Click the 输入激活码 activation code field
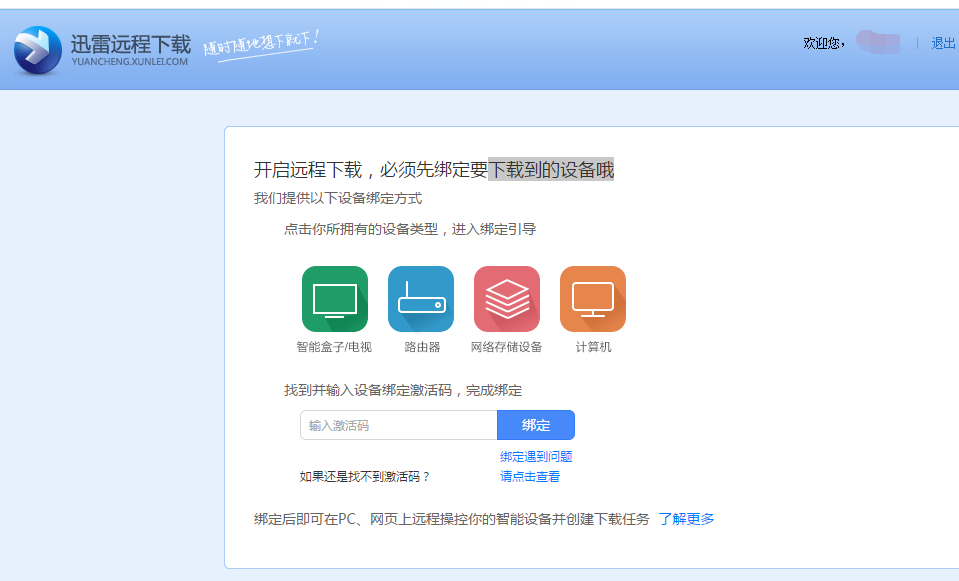 (x=398, y=424)
